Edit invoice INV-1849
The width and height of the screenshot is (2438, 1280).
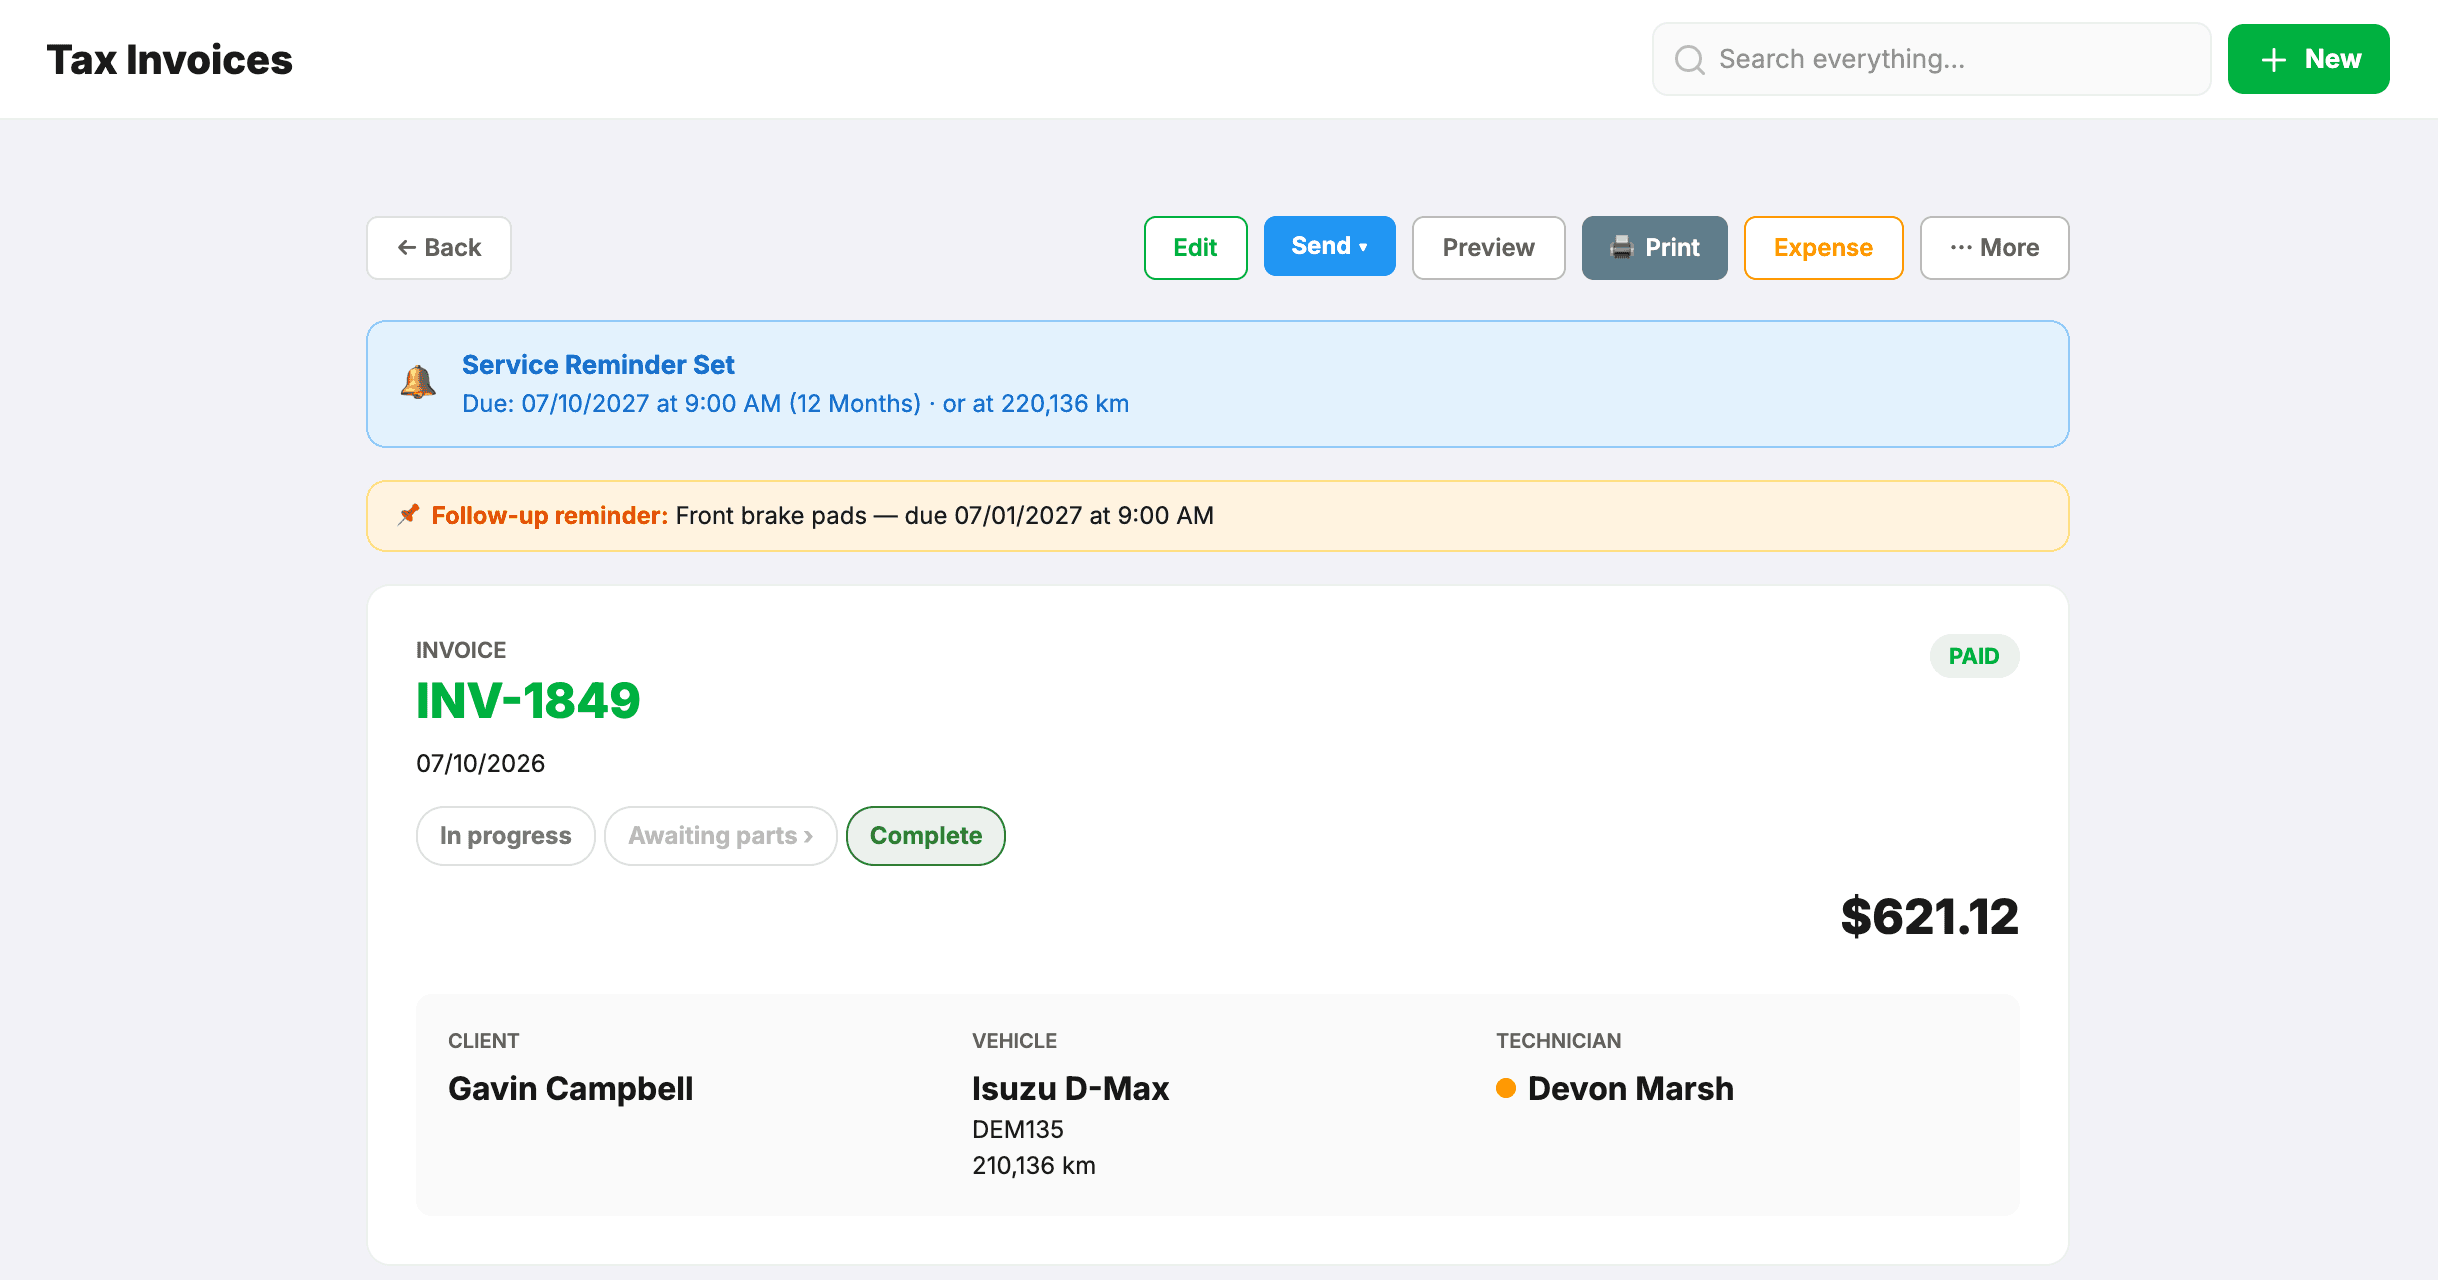[1196, 248]
